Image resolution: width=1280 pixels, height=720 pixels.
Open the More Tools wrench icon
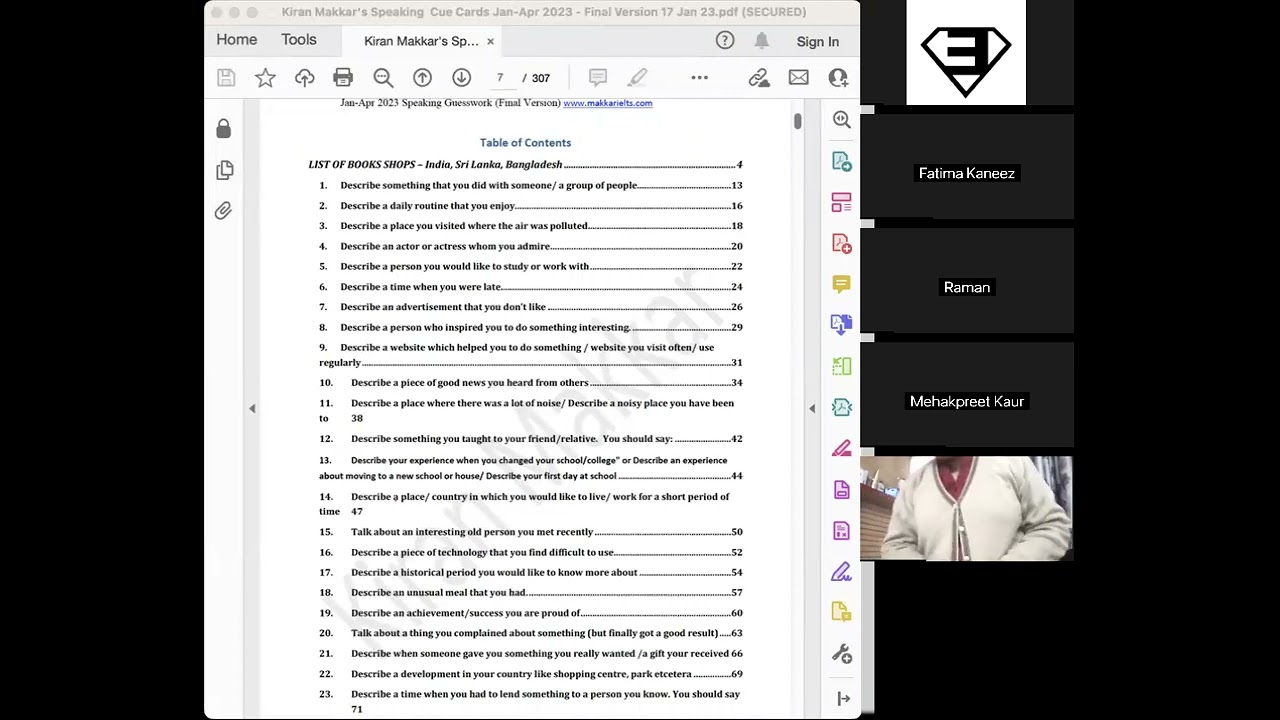tap(842, 654)
